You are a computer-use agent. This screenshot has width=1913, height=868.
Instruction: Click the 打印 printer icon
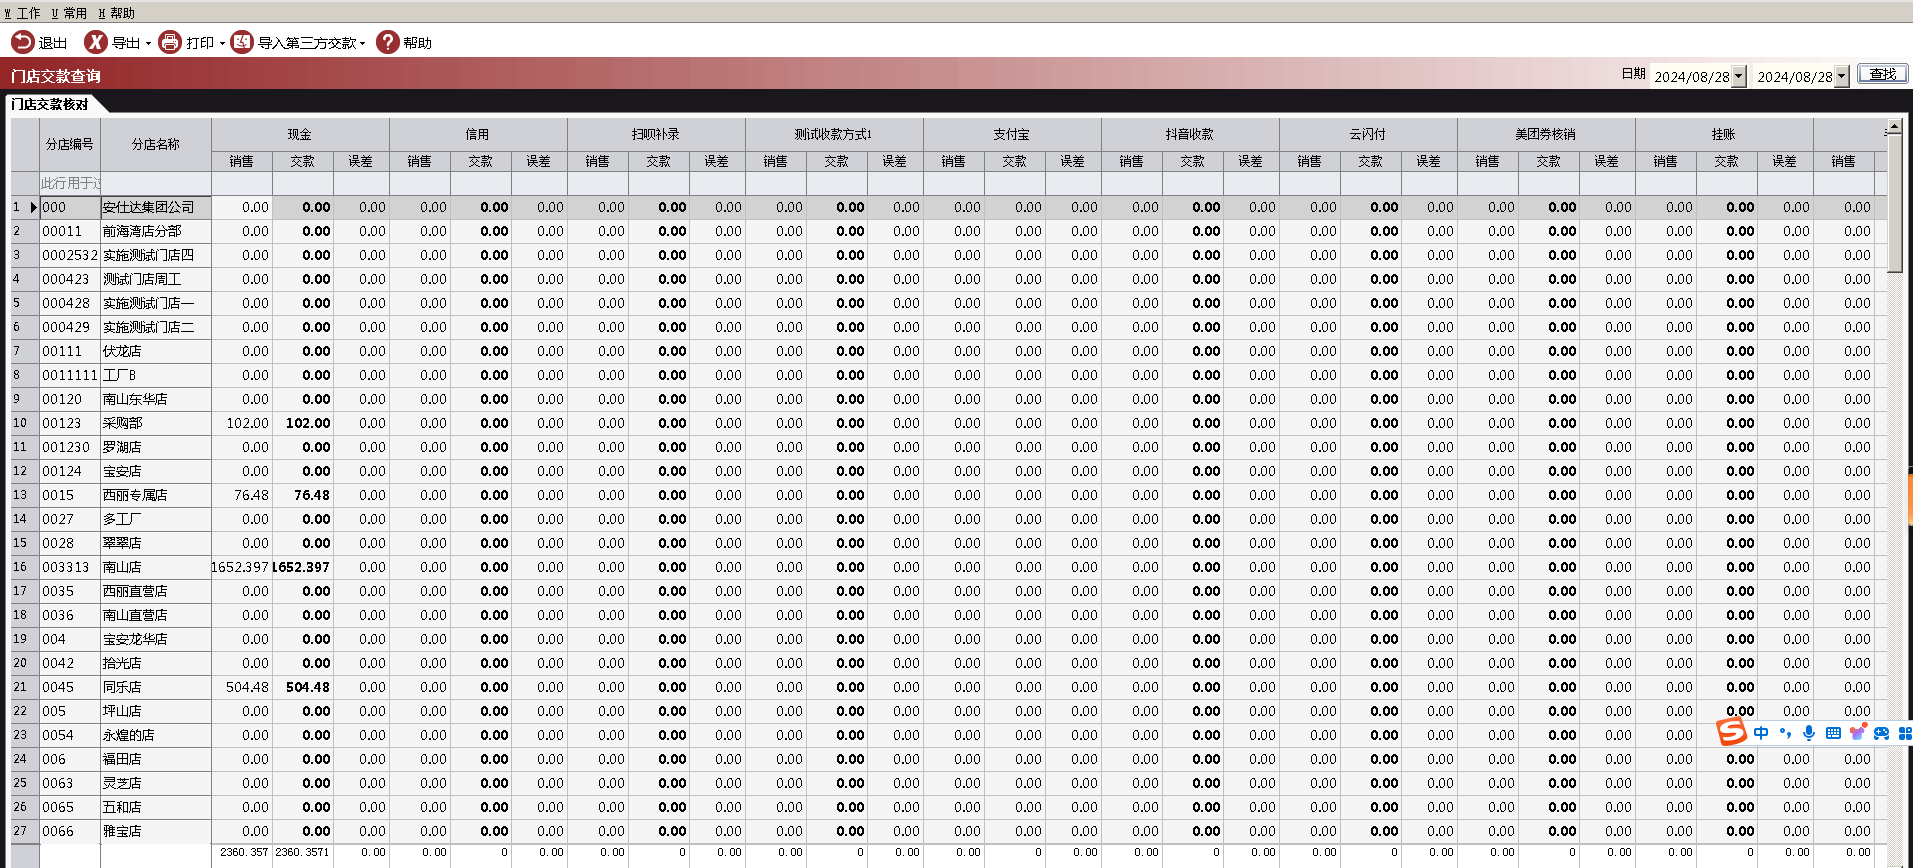[170, 42]
